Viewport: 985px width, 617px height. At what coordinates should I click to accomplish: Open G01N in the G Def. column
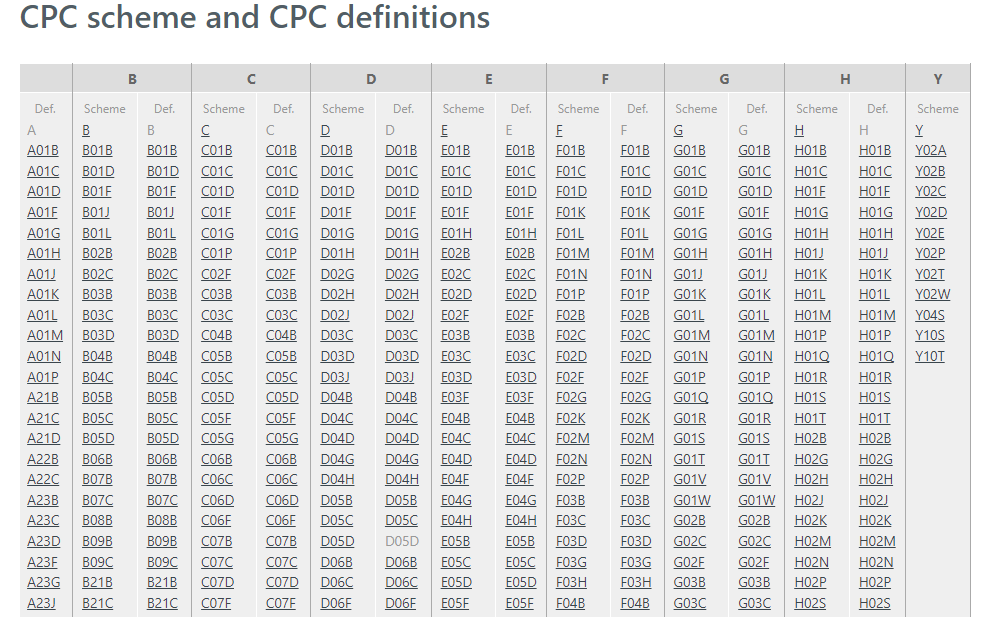(x=755, y=356)
